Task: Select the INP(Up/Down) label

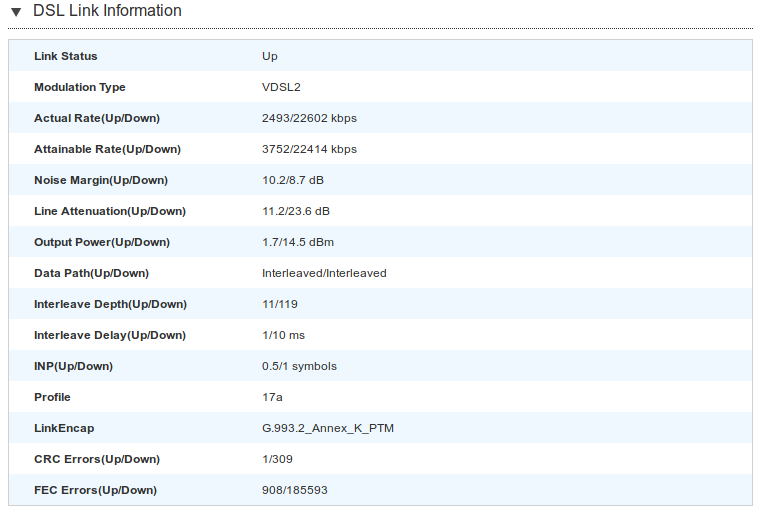Action: click(x=73, y=366)
